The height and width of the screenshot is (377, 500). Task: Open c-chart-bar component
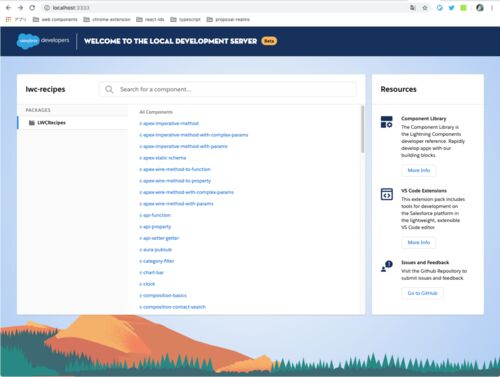coord(152,272)
